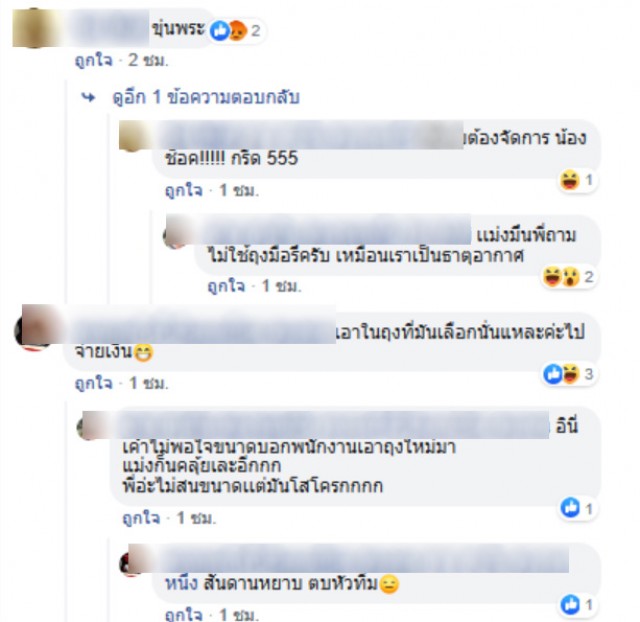
Task: Open the blurred commenter name on the ช๊อค comment
Action: point(310,135)
